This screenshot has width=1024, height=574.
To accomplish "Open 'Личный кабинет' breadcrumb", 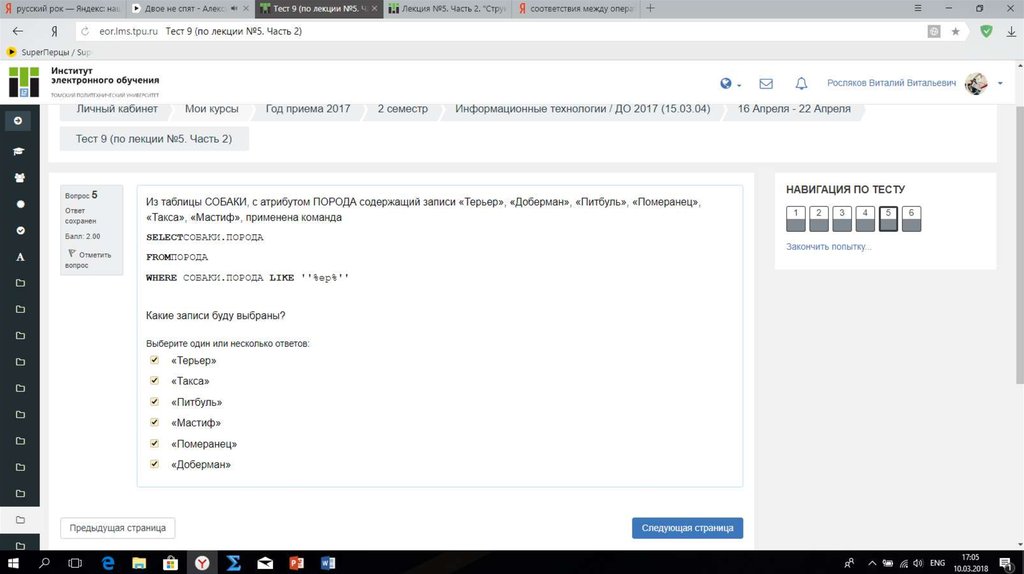I will pyautogui.click(x=117, y=109).
